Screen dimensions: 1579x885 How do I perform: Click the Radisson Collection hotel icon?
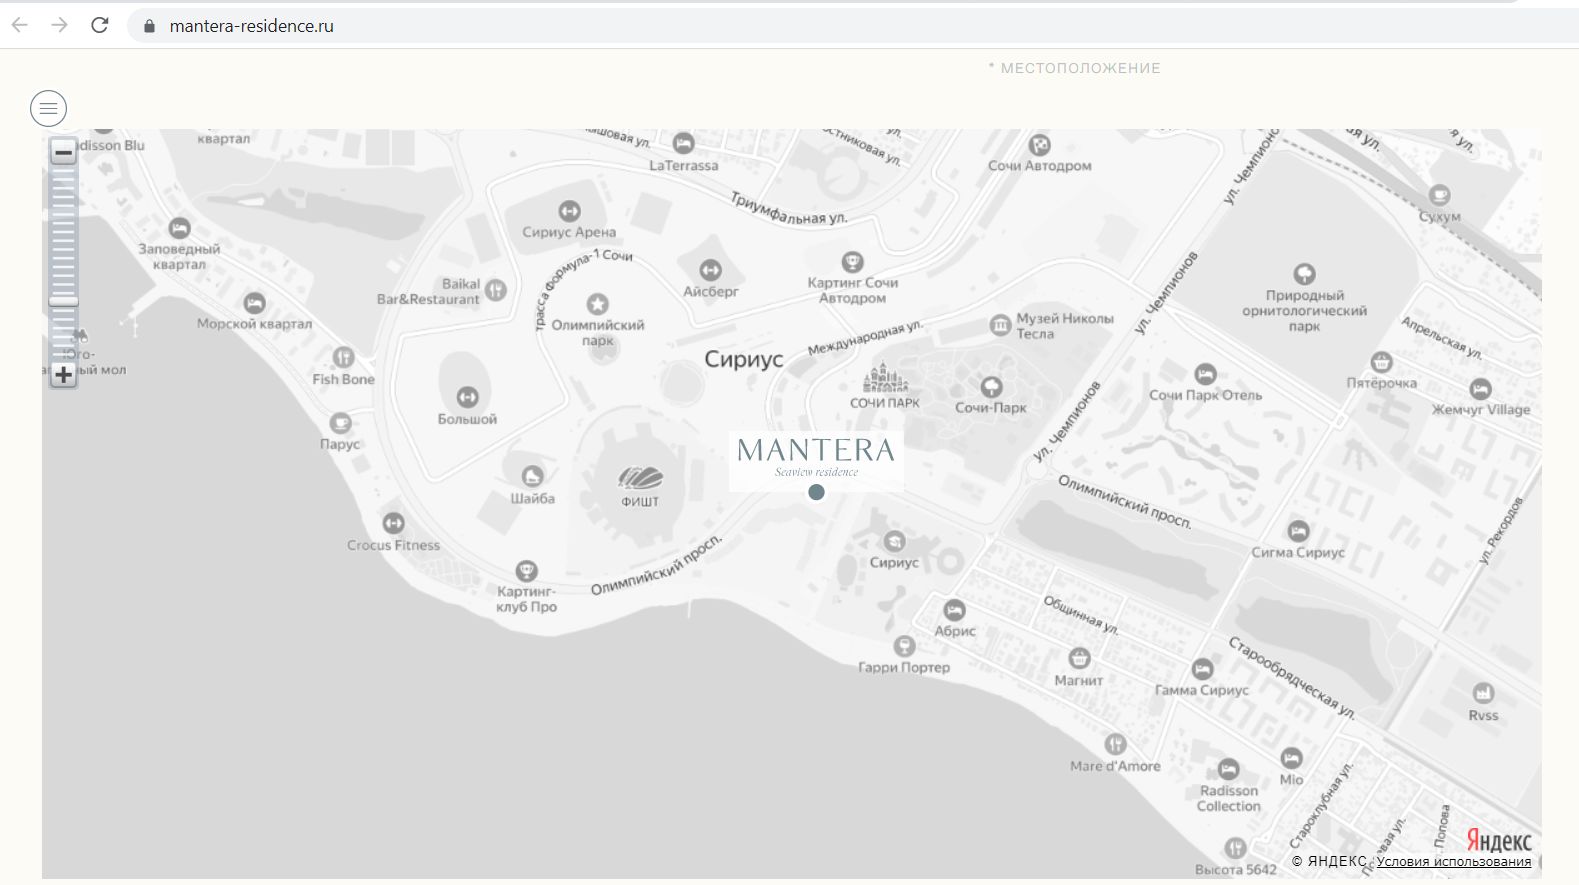point(1228,769)
